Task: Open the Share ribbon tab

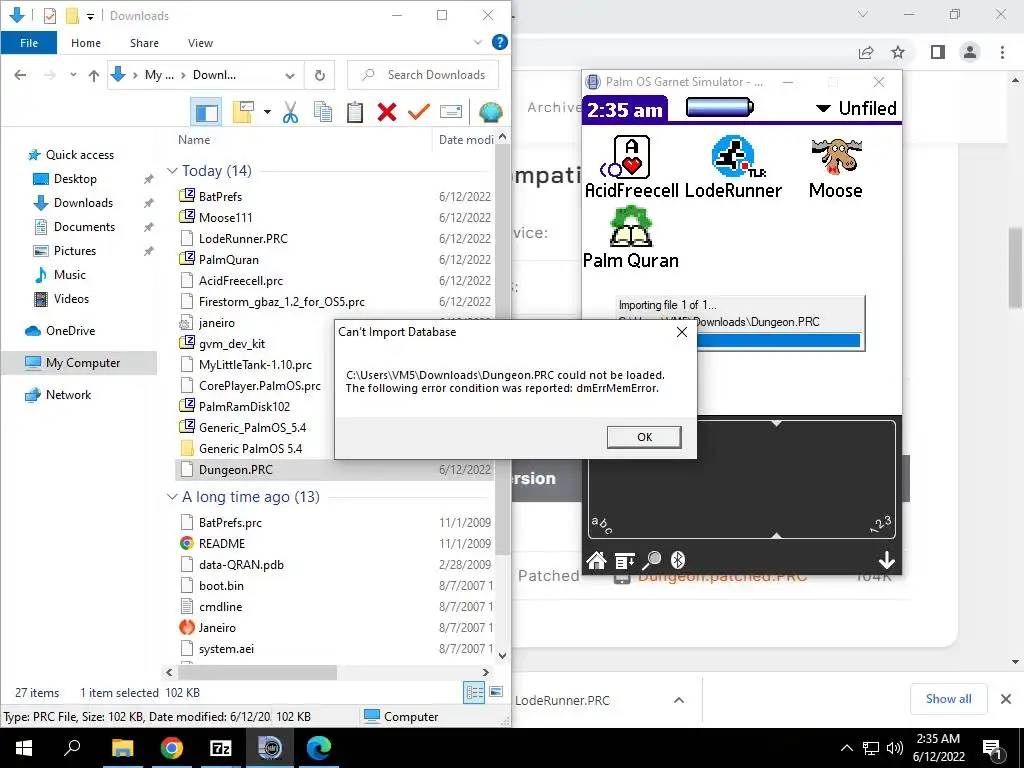Action: coord(144,43)
